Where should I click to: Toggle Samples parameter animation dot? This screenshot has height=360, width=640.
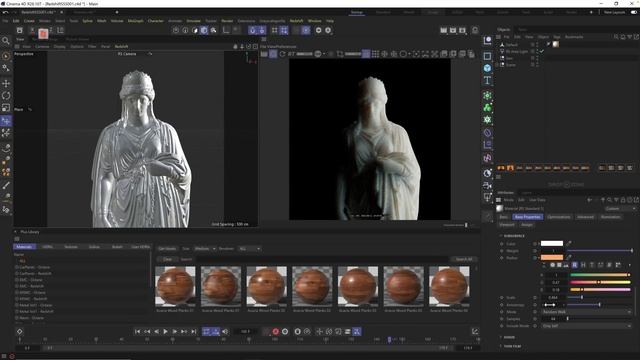[502, 319]
